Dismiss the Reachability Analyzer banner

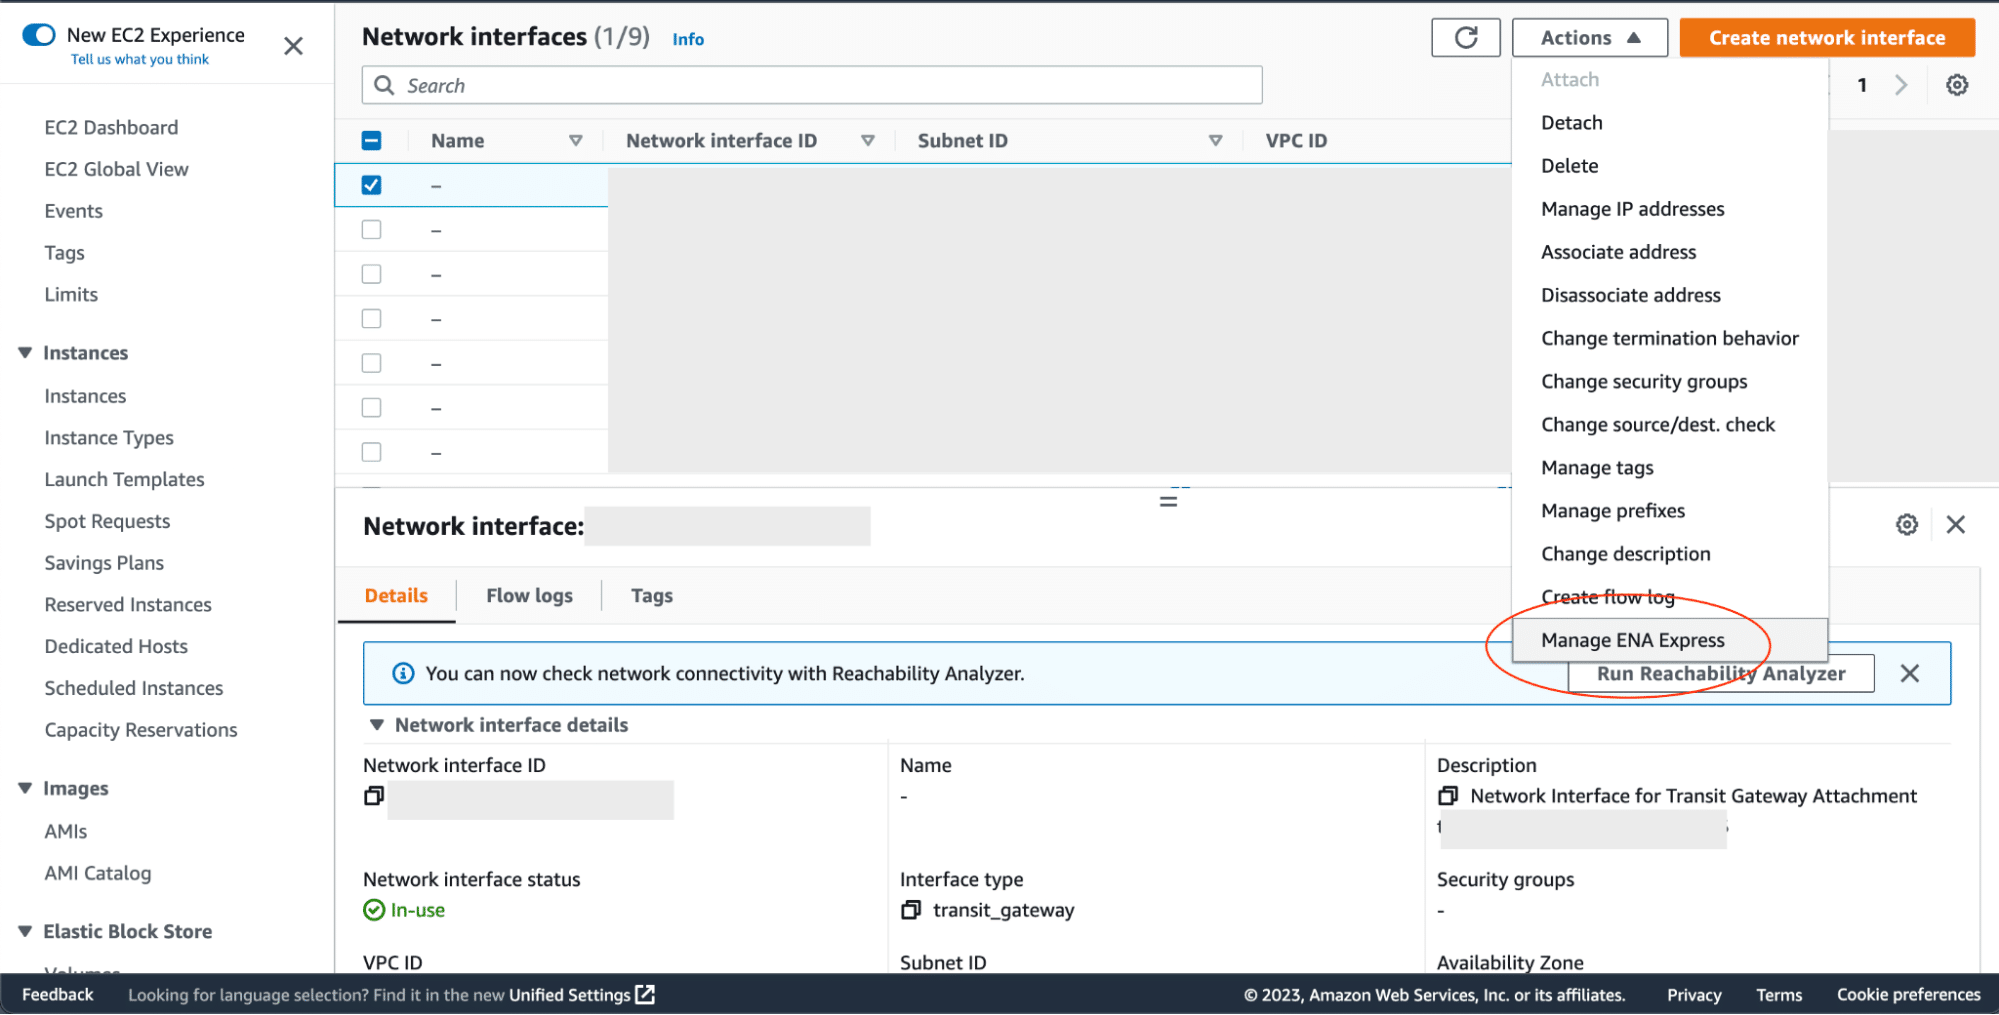[1910, 673]
